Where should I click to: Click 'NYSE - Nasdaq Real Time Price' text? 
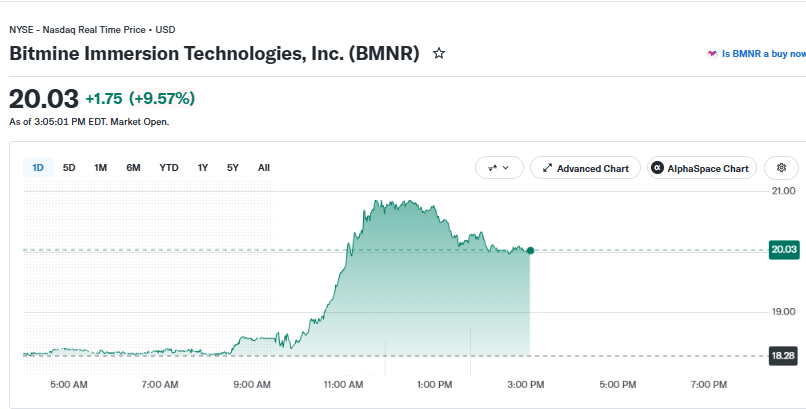click(77, 30)
